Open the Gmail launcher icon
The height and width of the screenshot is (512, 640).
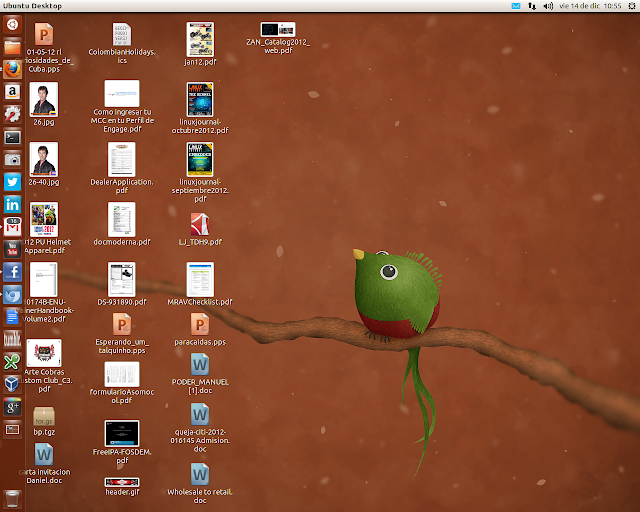[x=12, y=227]
